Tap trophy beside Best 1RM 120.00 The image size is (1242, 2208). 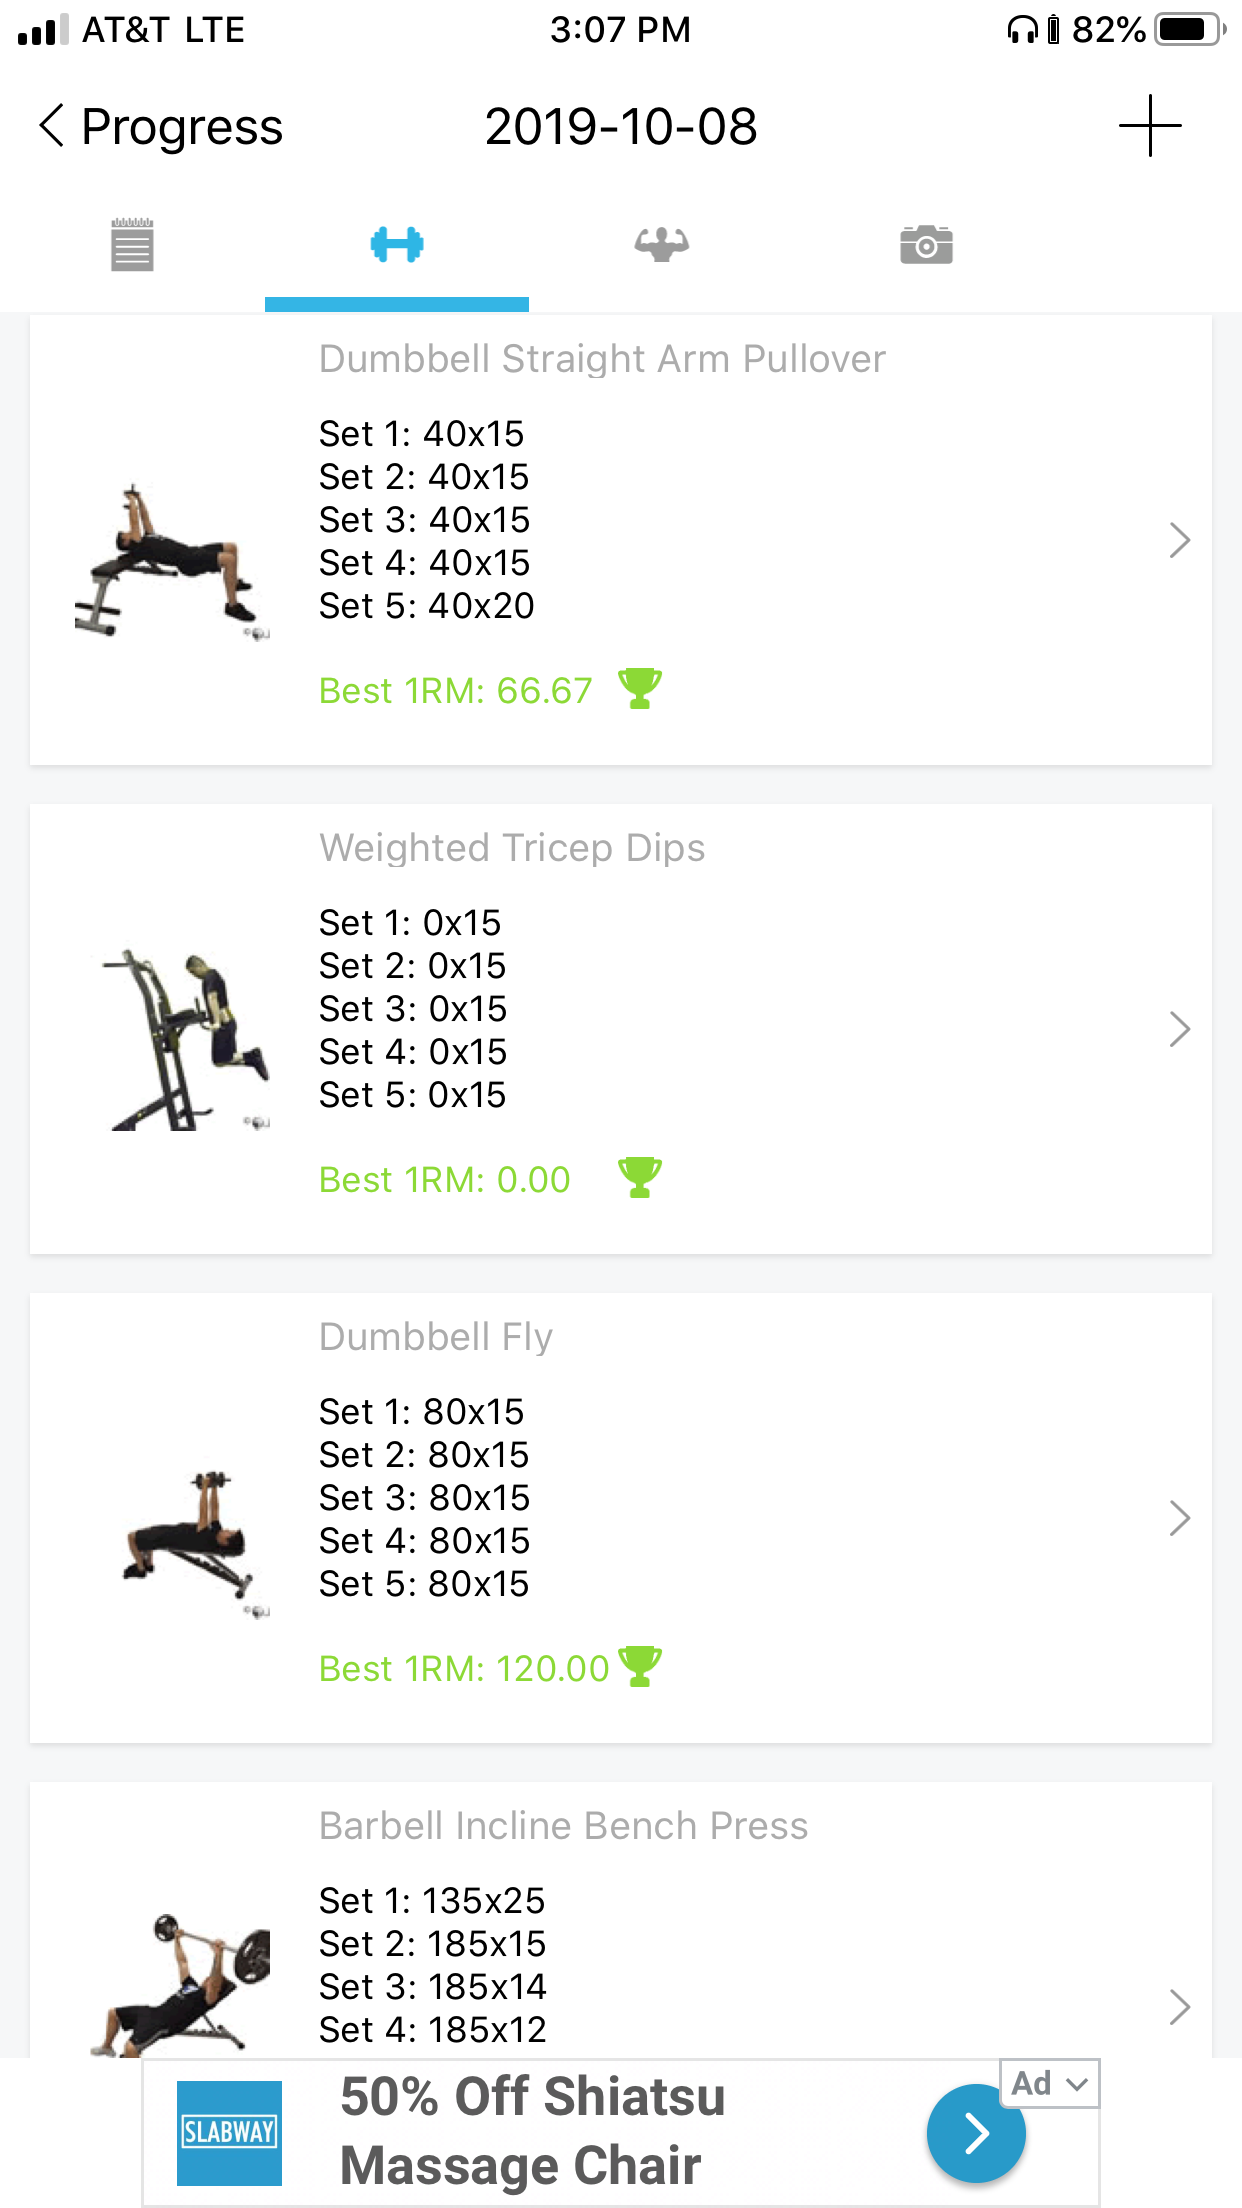[640, 1667]
